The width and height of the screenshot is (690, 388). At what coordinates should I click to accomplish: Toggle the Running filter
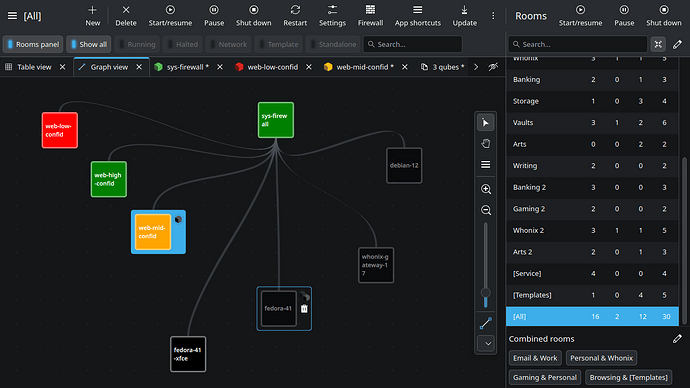point(137,44)
